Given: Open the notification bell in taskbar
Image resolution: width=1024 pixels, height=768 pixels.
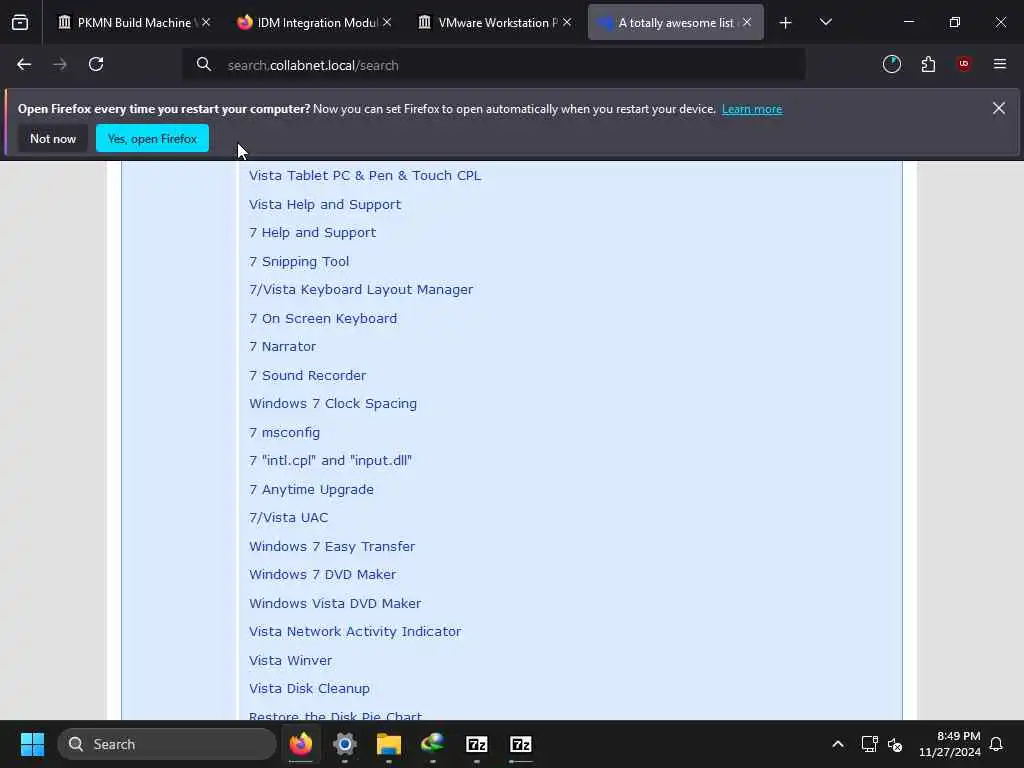Looking at the screenshot, I should click(997, 744).
